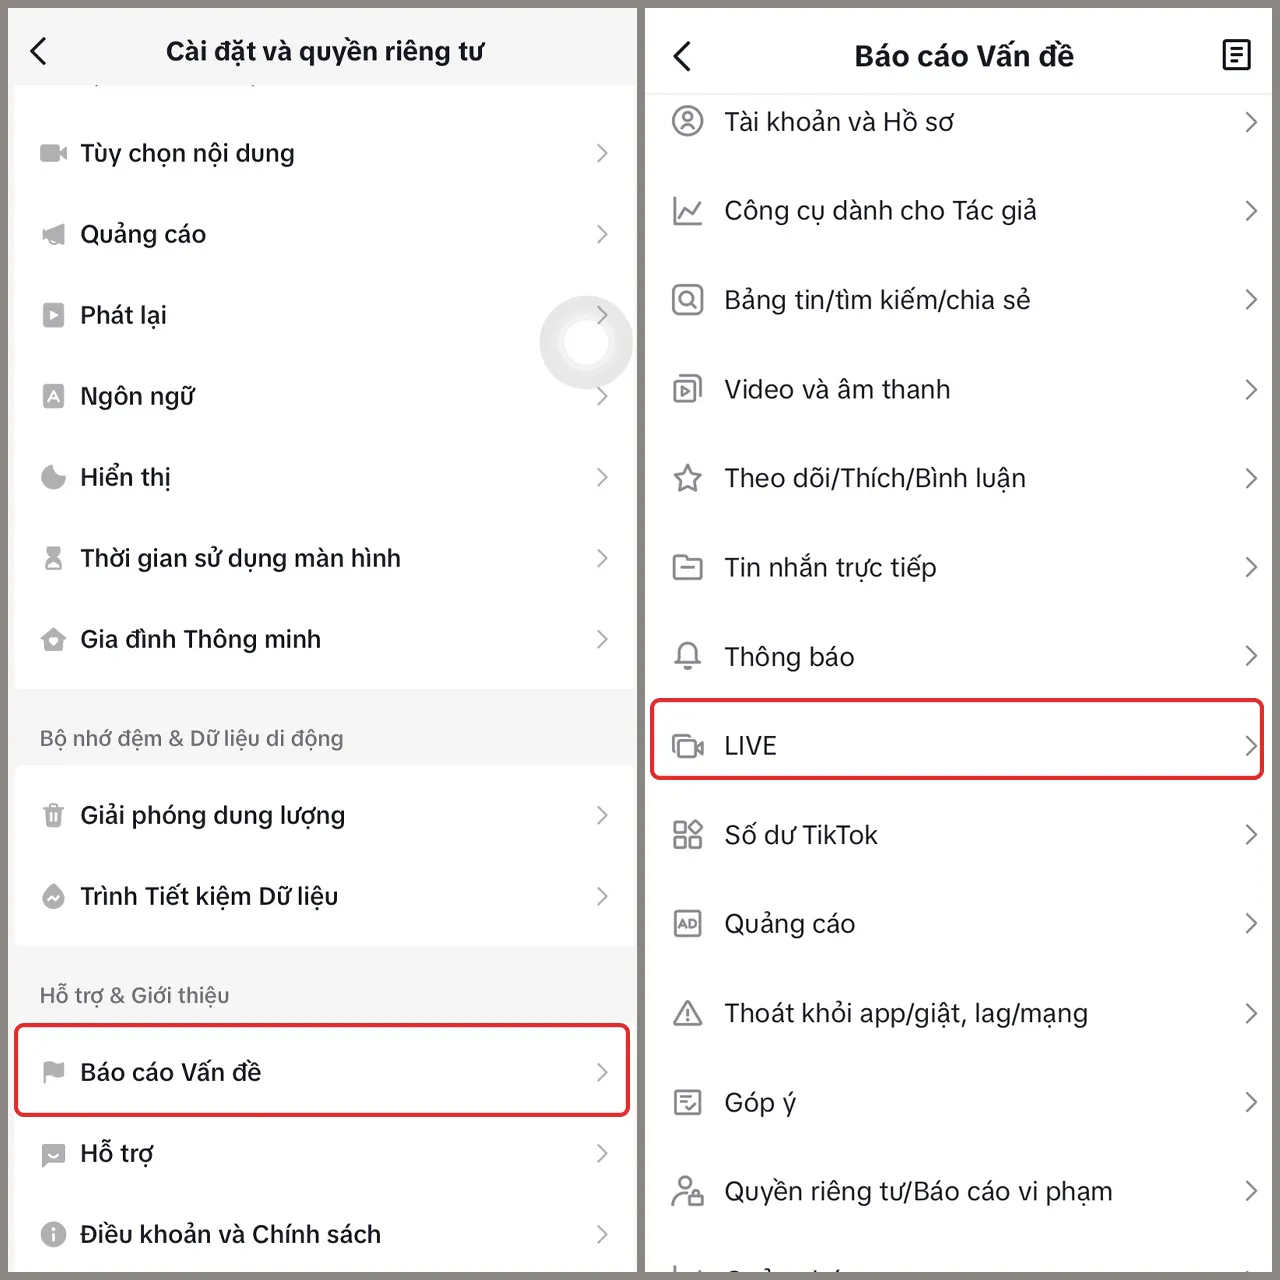Expand Tài khoản và Hồ sơ chevron
Viewport: 1280px width, 1280px height.
[1250, 122]
